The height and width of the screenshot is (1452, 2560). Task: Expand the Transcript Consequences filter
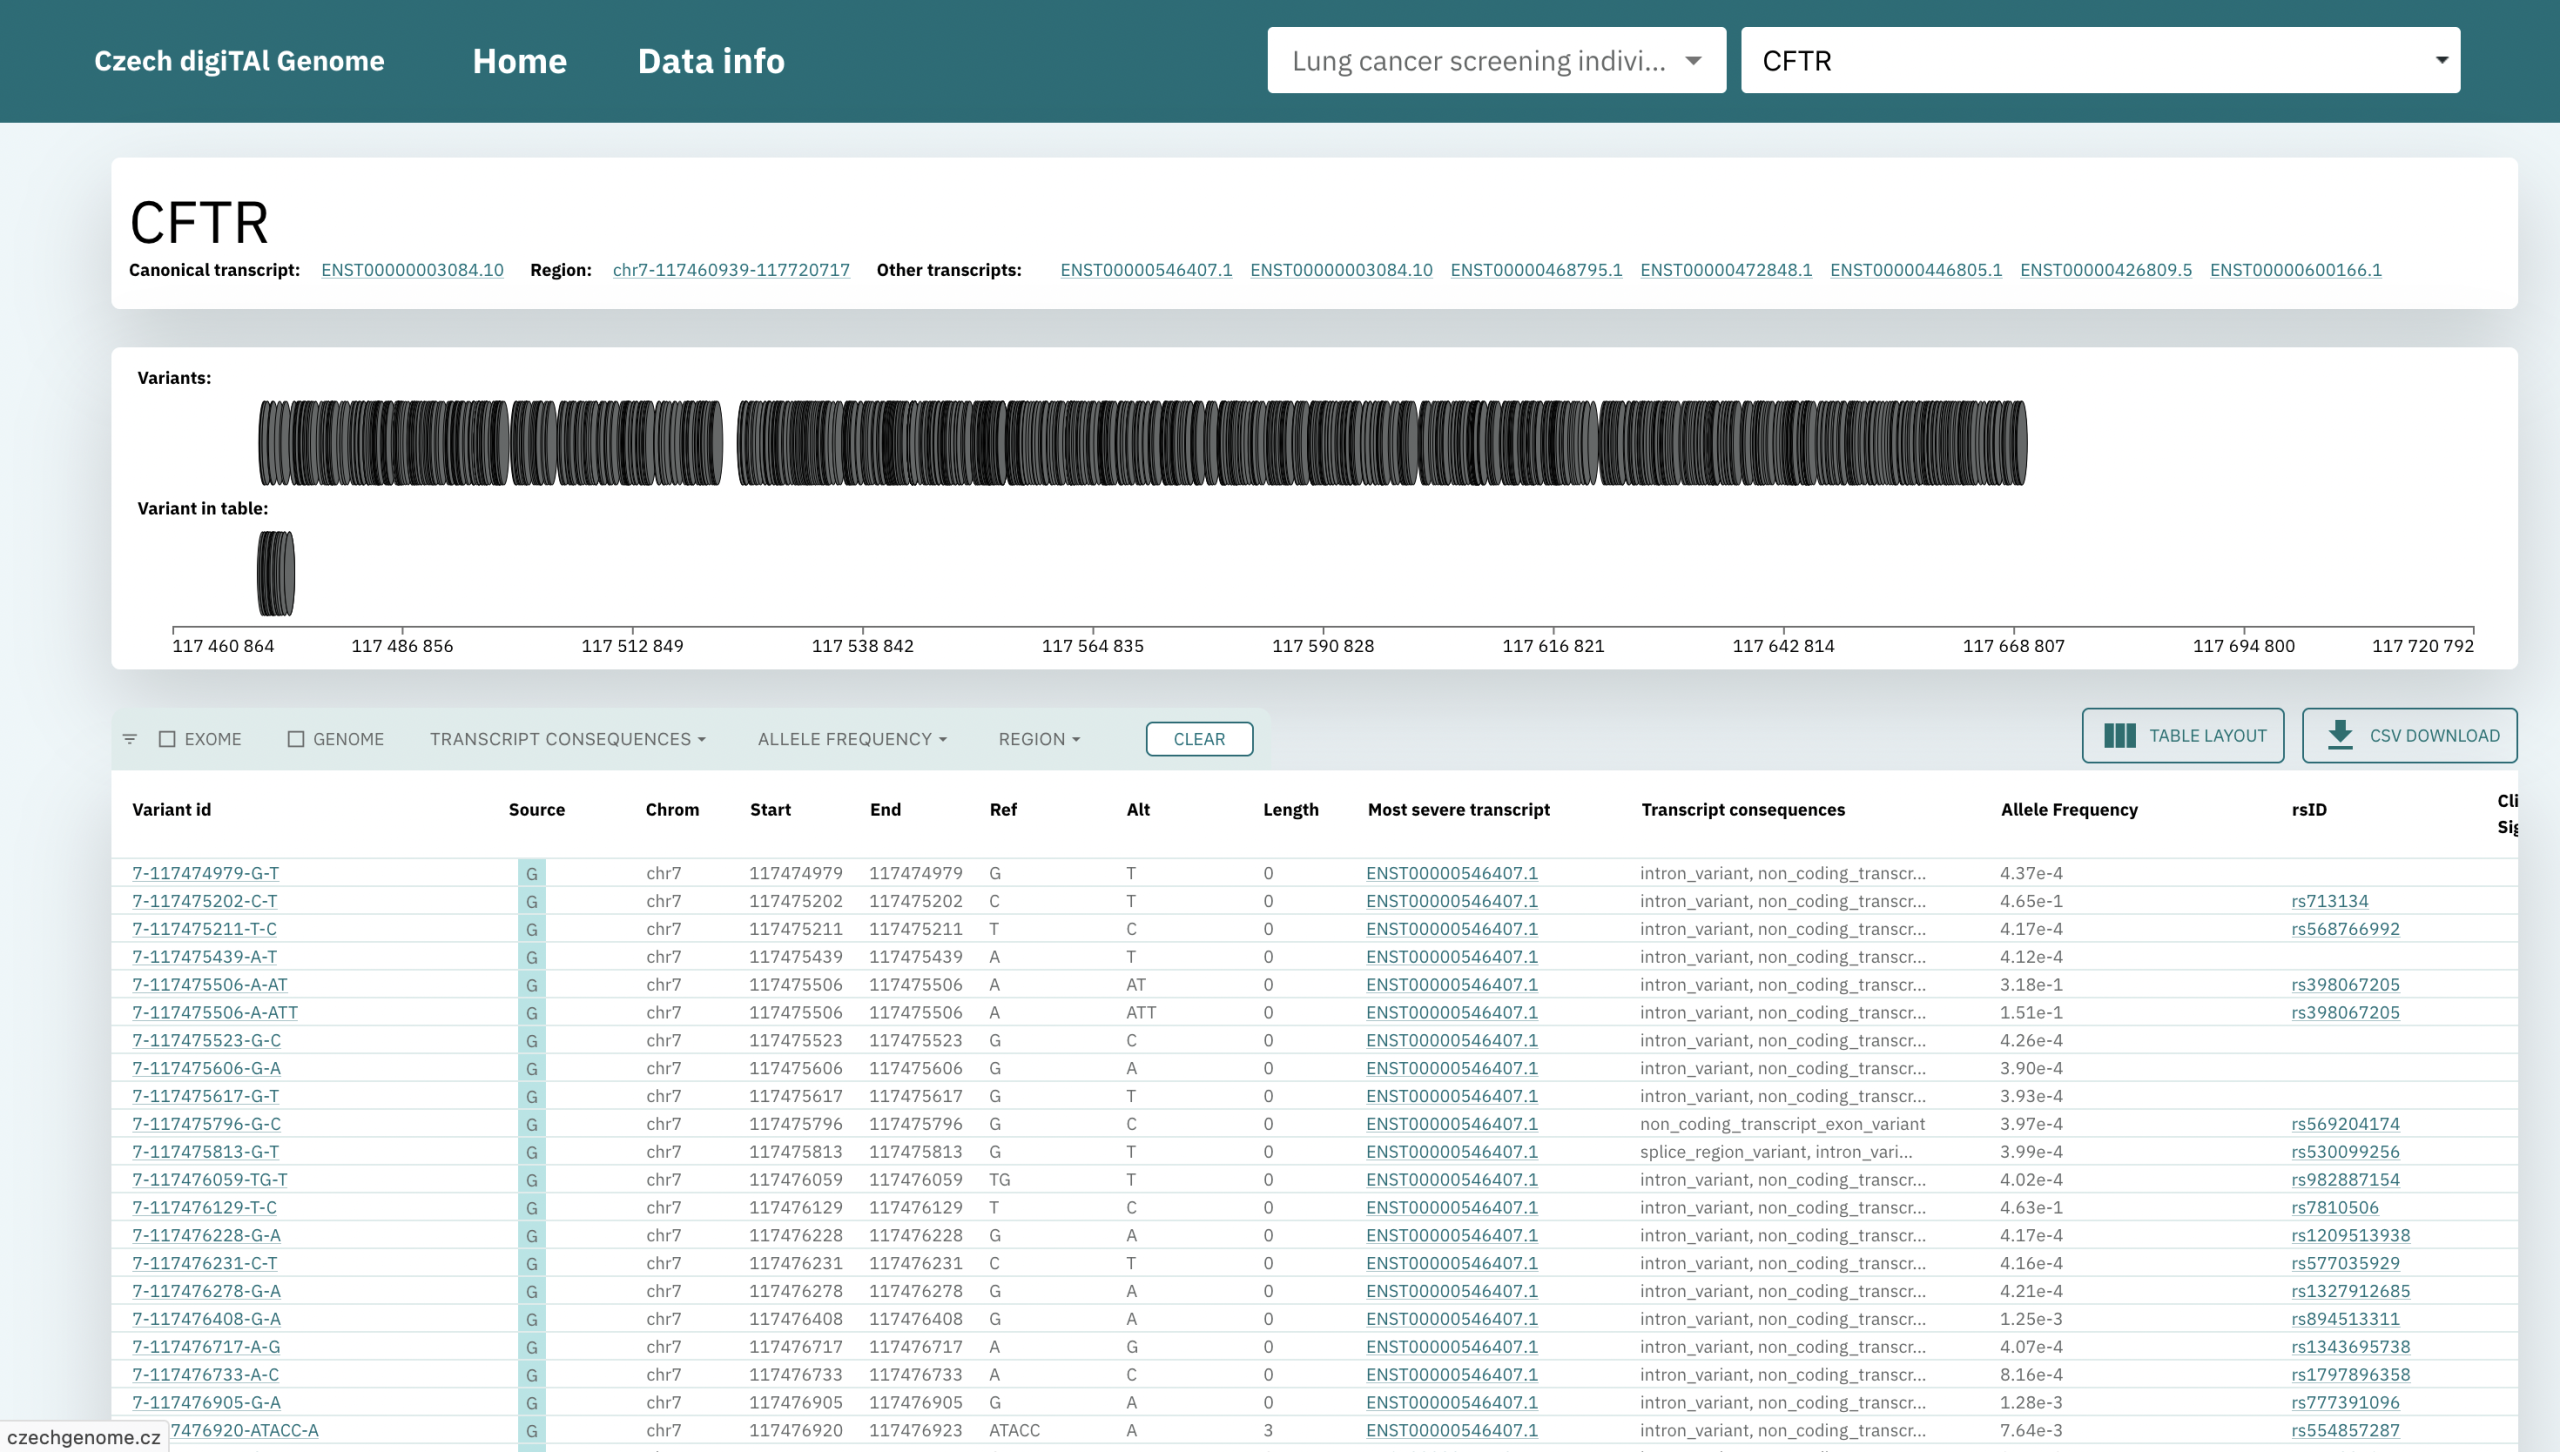click(567, 739)
